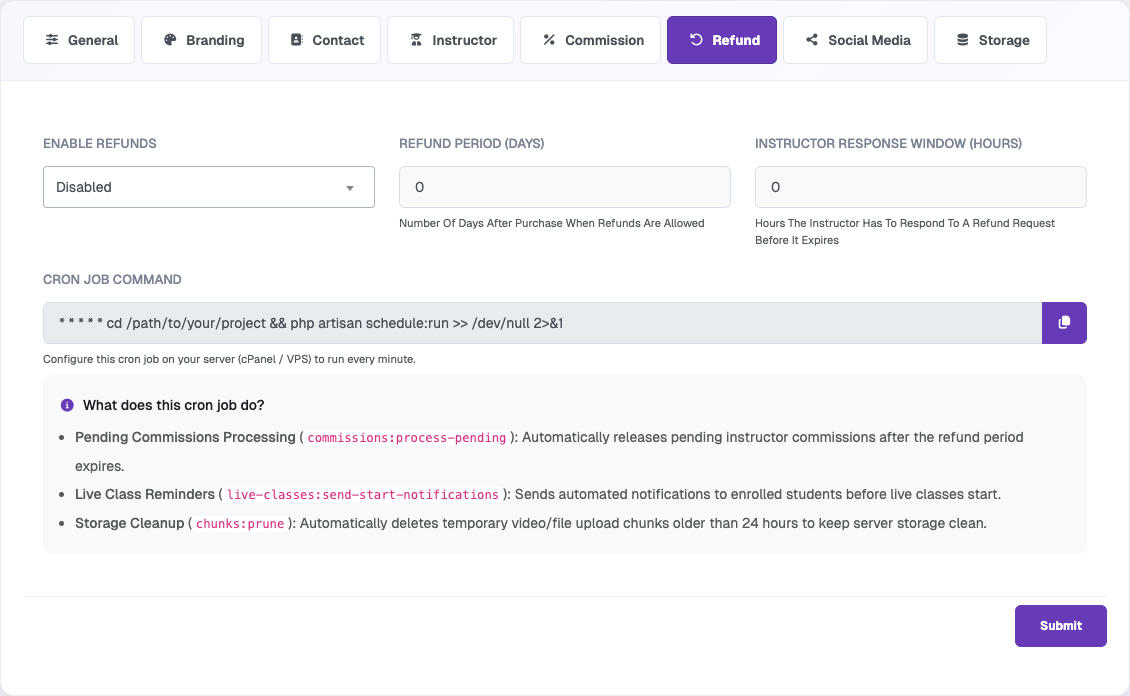Click the 'commissions:process-pending' command text

click(406, 438)
